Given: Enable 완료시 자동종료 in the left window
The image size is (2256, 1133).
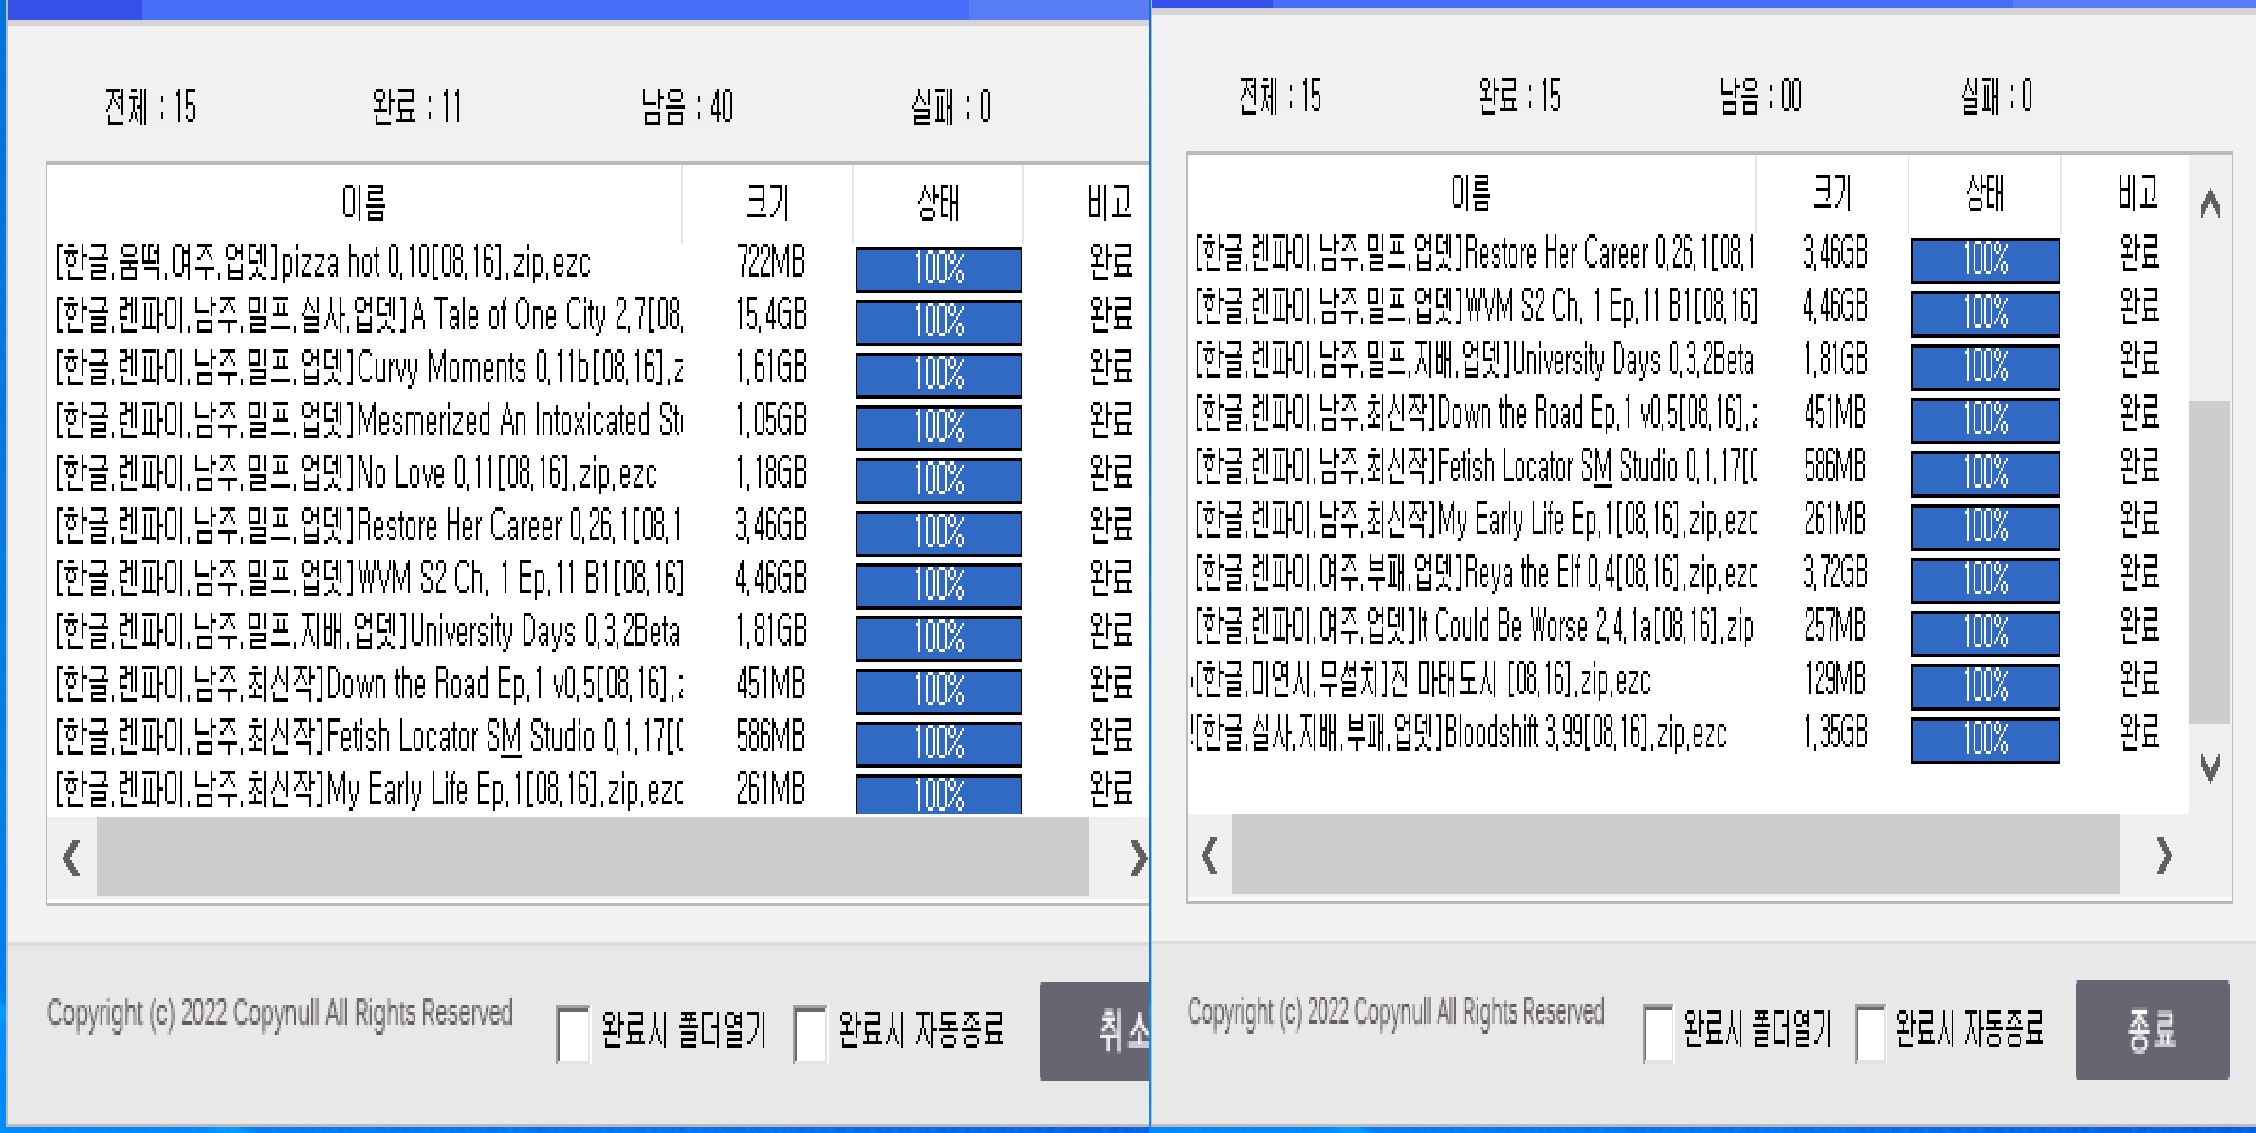Looking at the screenshot, I should coord(809,1033).
